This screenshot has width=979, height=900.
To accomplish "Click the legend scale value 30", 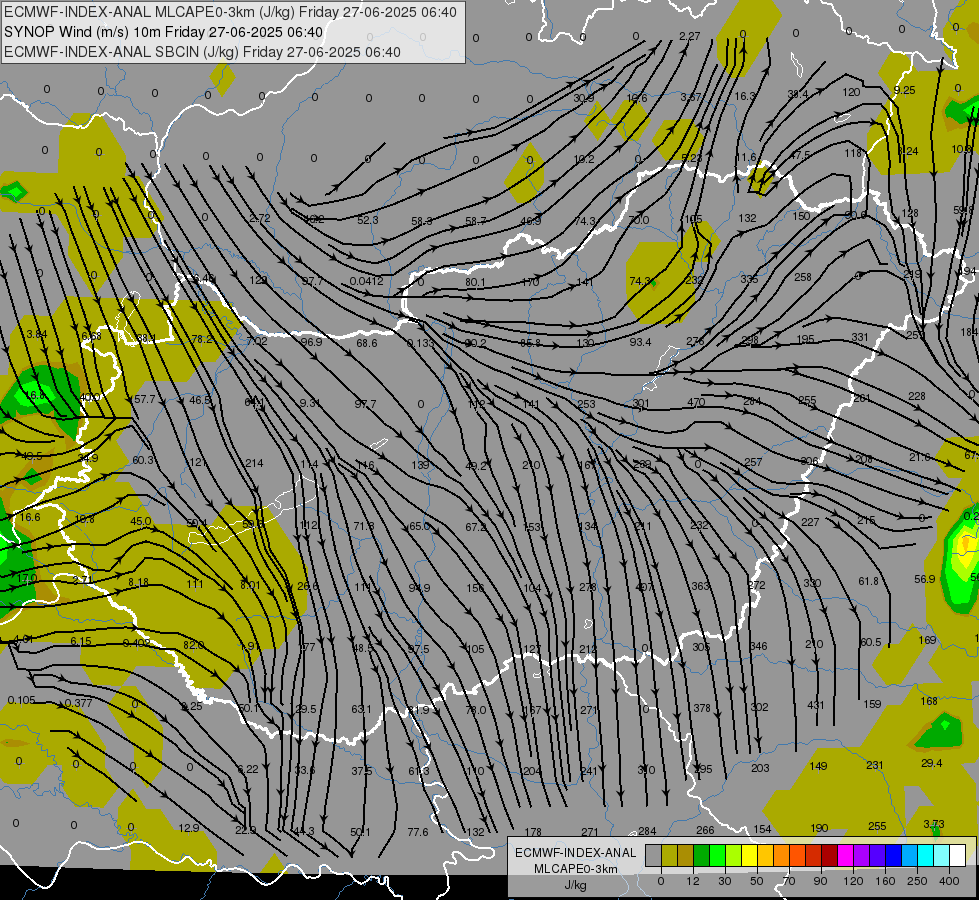I will click(724, 881).
